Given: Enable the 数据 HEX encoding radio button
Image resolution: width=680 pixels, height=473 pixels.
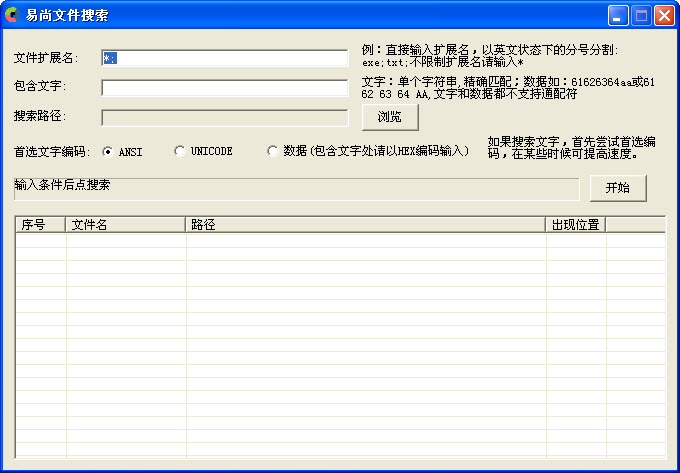Looking at the screenshot, I should click(273, 152).
